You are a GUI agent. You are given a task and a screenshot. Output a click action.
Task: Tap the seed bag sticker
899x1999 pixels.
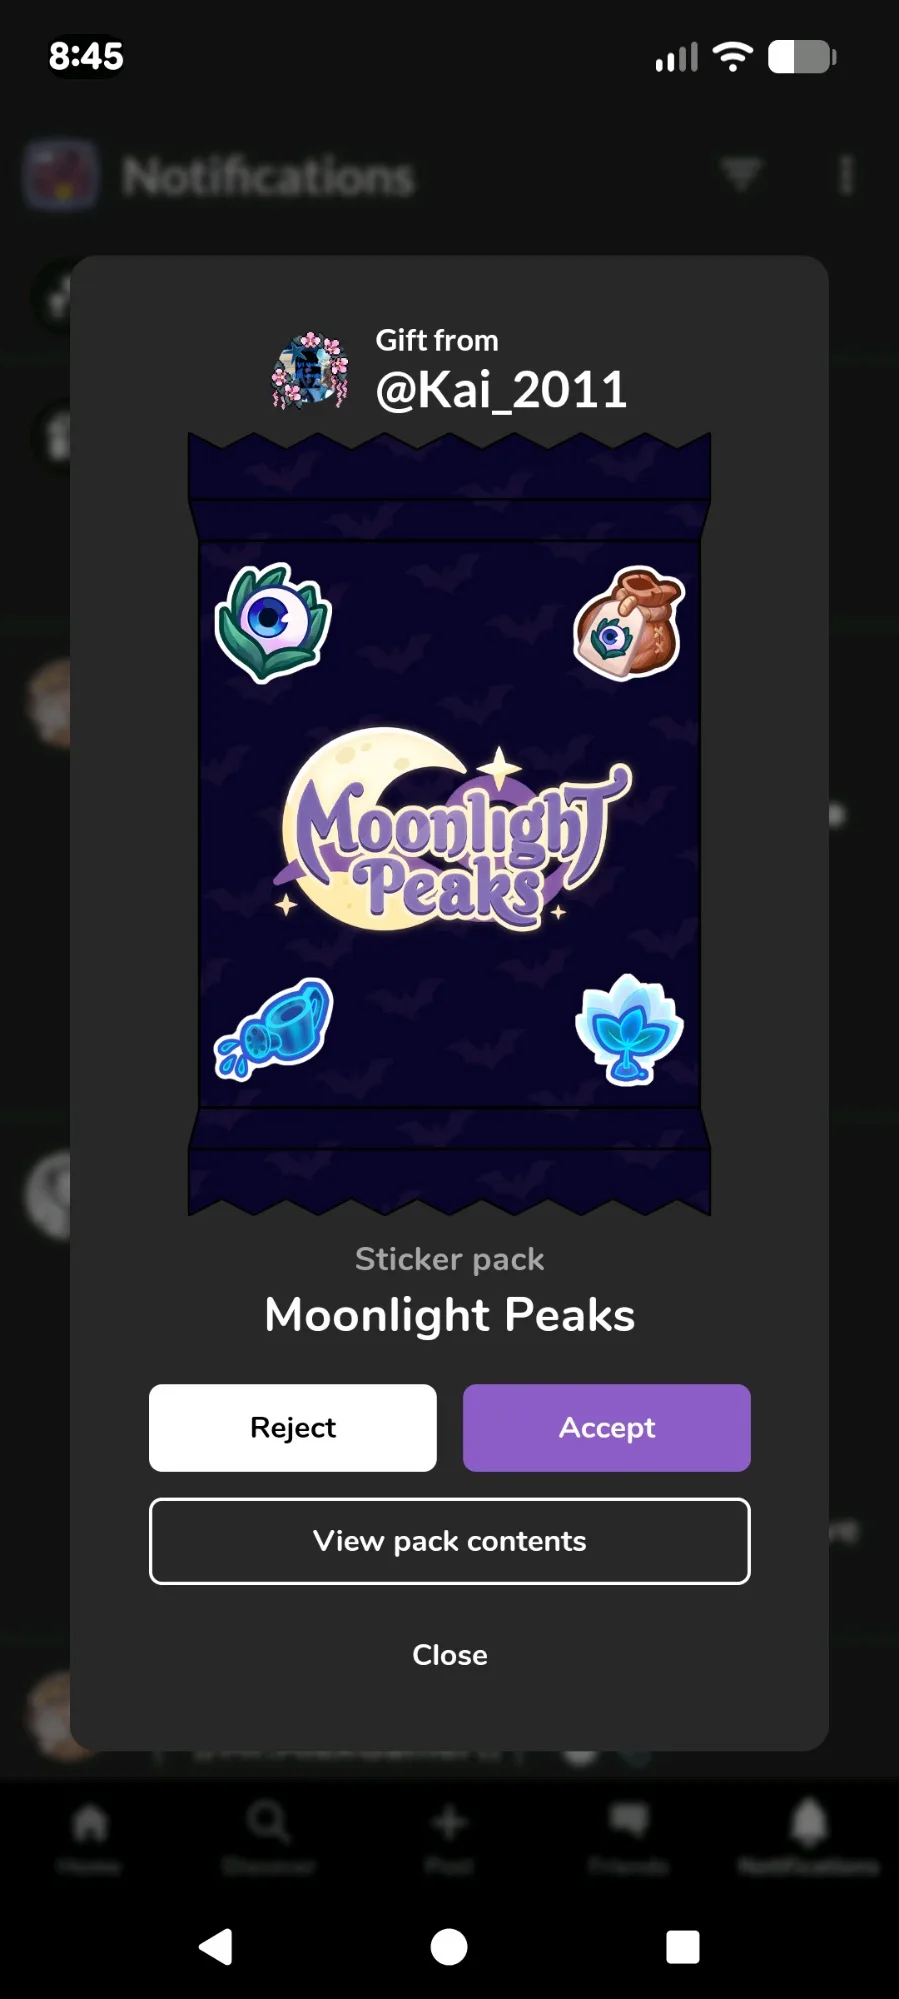[x=630, y=623]
